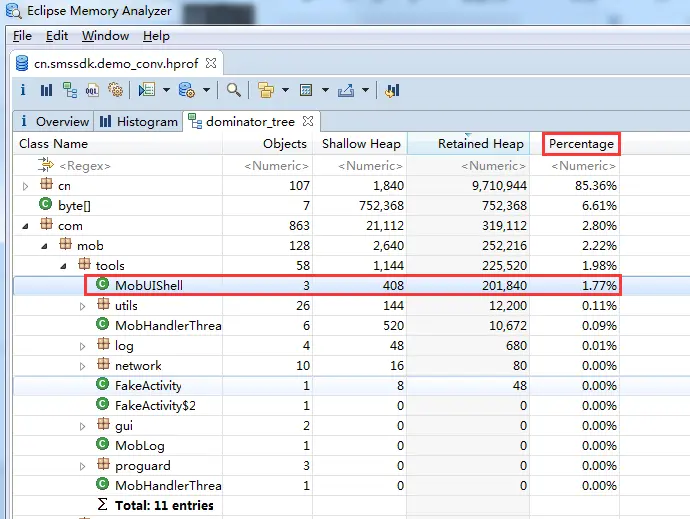Collapse the tools package node
690x519 pixels.
(x=63, y=266)
